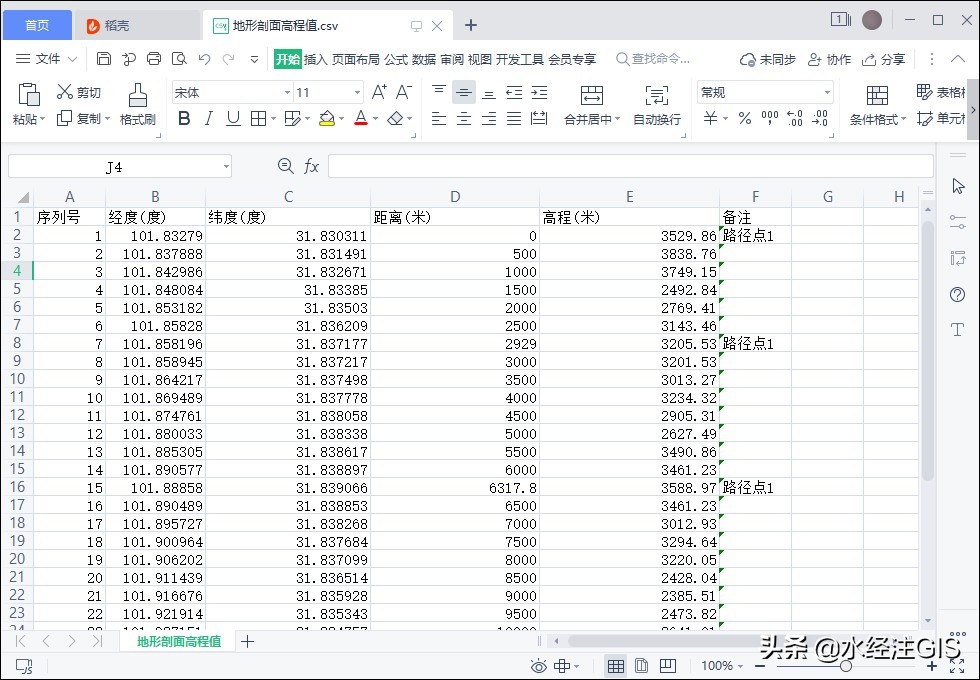Click the save icon in quick toolbar
Screen dimensions: 980x680
pos(104,59)
